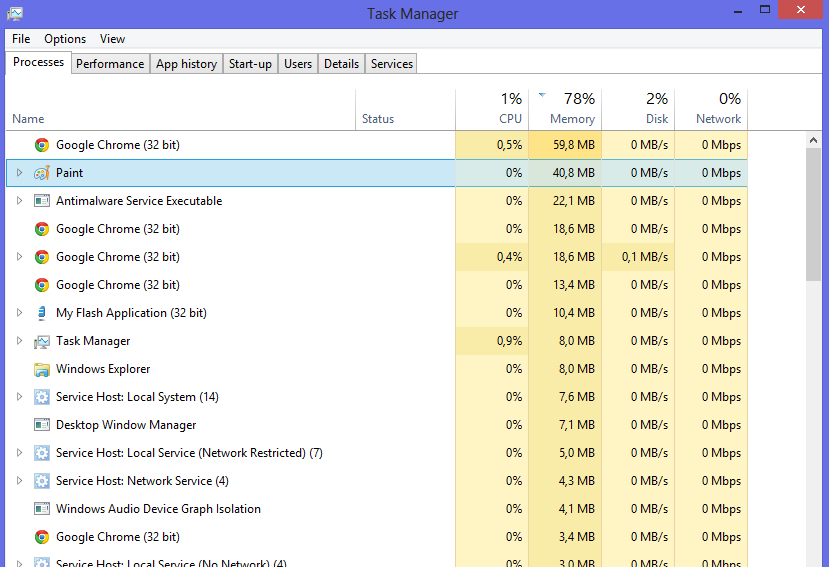Expand the My Flash Application entry

tap(19, 313)
